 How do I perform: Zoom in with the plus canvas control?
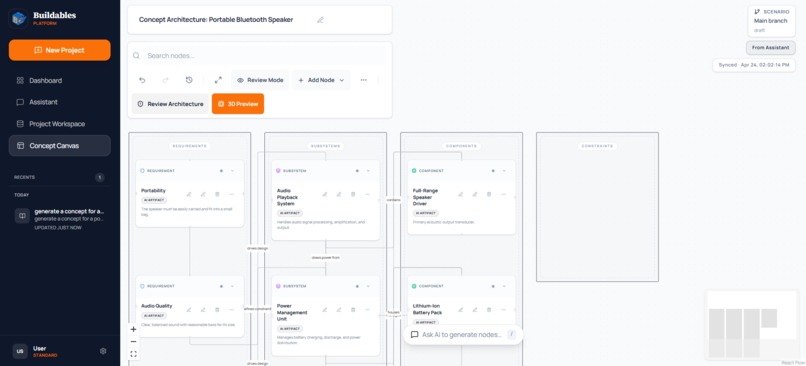[x=134, y=330]
